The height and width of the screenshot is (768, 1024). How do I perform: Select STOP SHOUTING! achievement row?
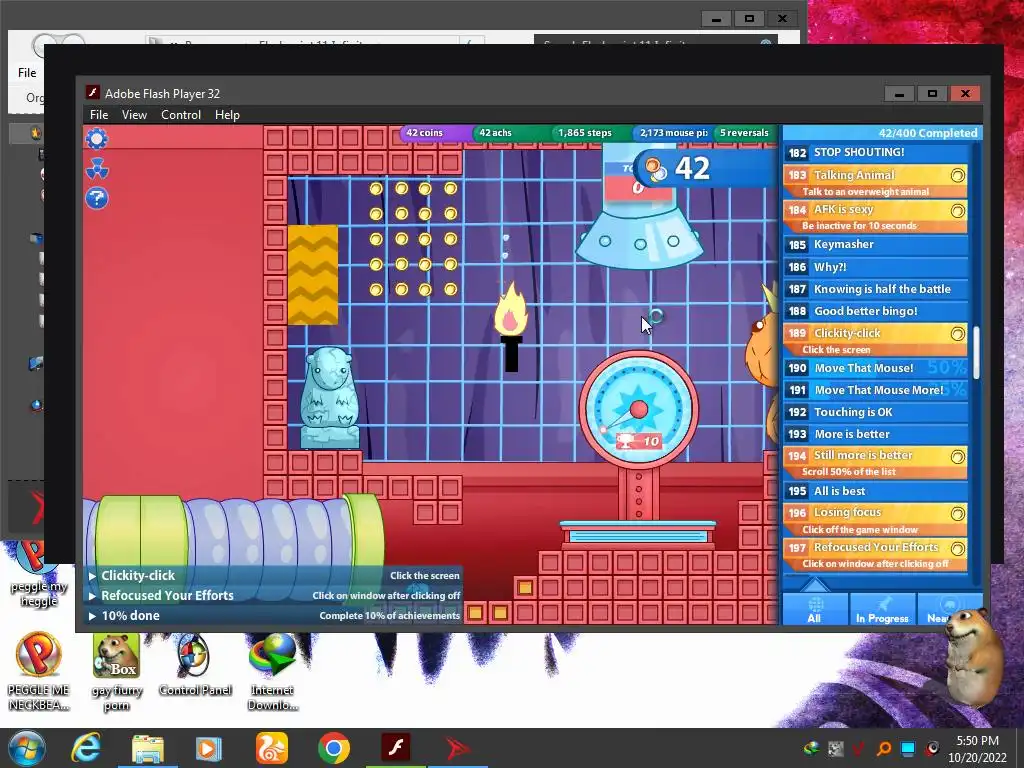click(875, 153)
